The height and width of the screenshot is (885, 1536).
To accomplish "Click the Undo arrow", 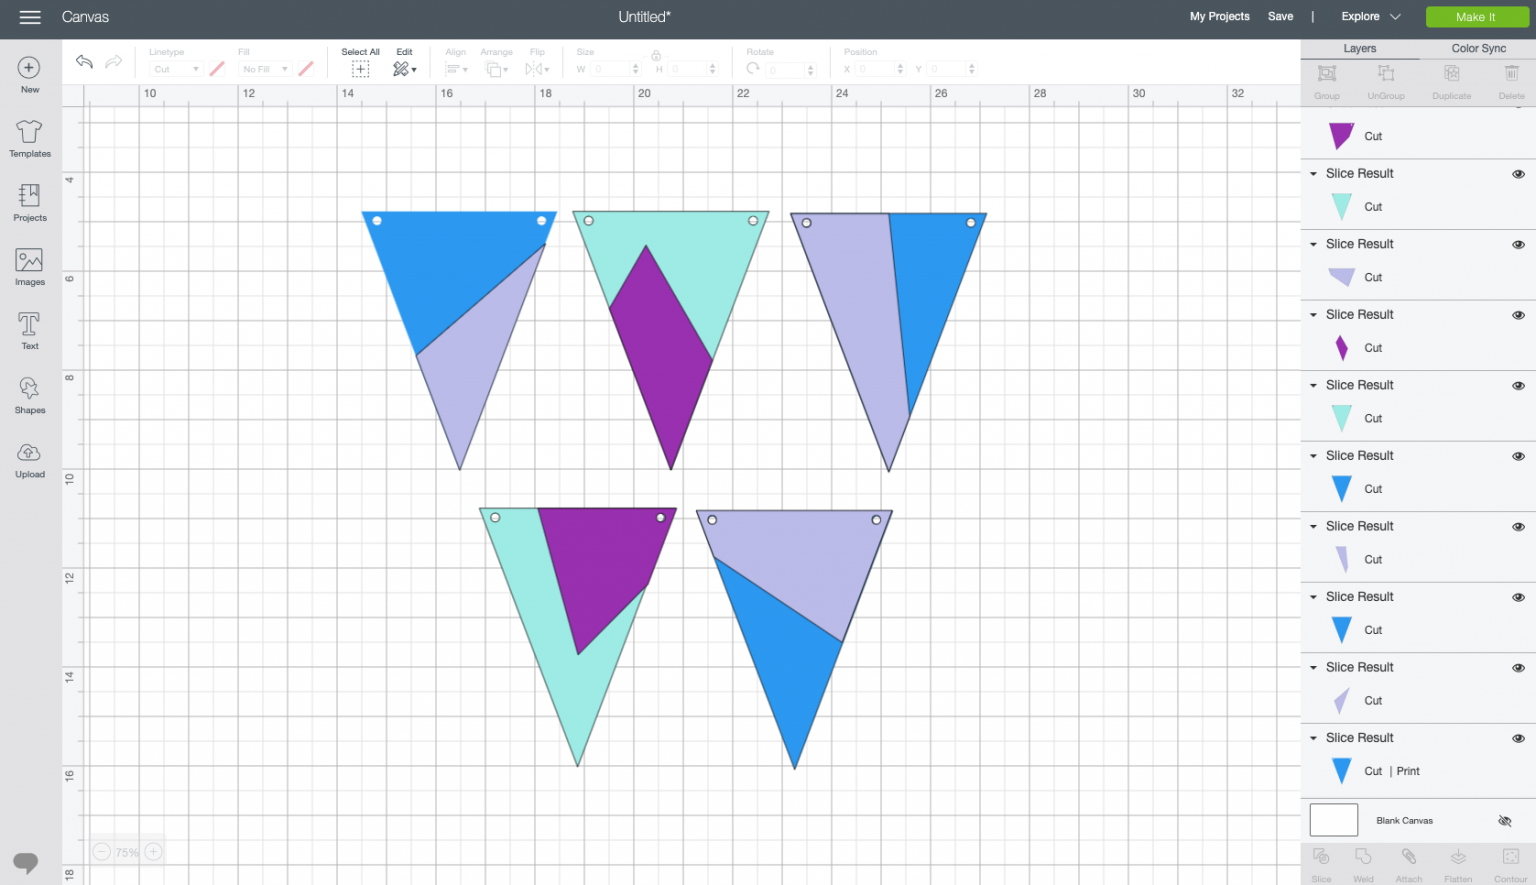I will [84, 62].
